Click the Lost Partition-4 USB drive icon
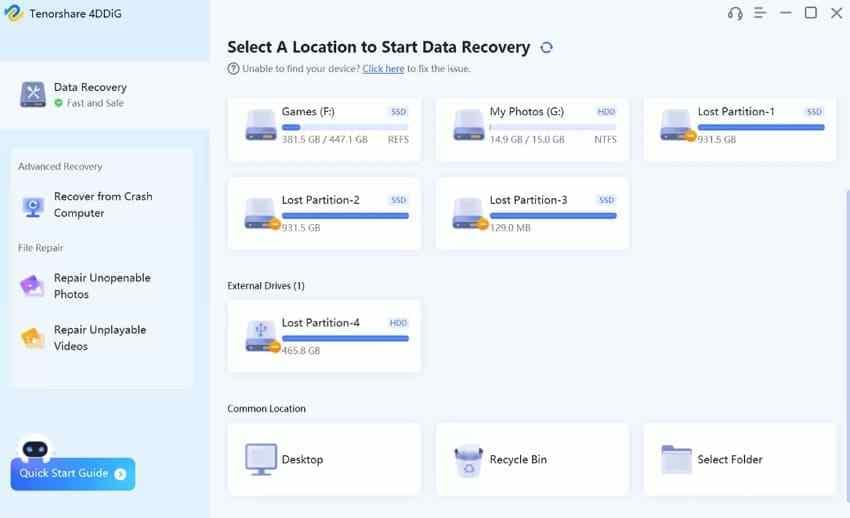 [262, 336]
